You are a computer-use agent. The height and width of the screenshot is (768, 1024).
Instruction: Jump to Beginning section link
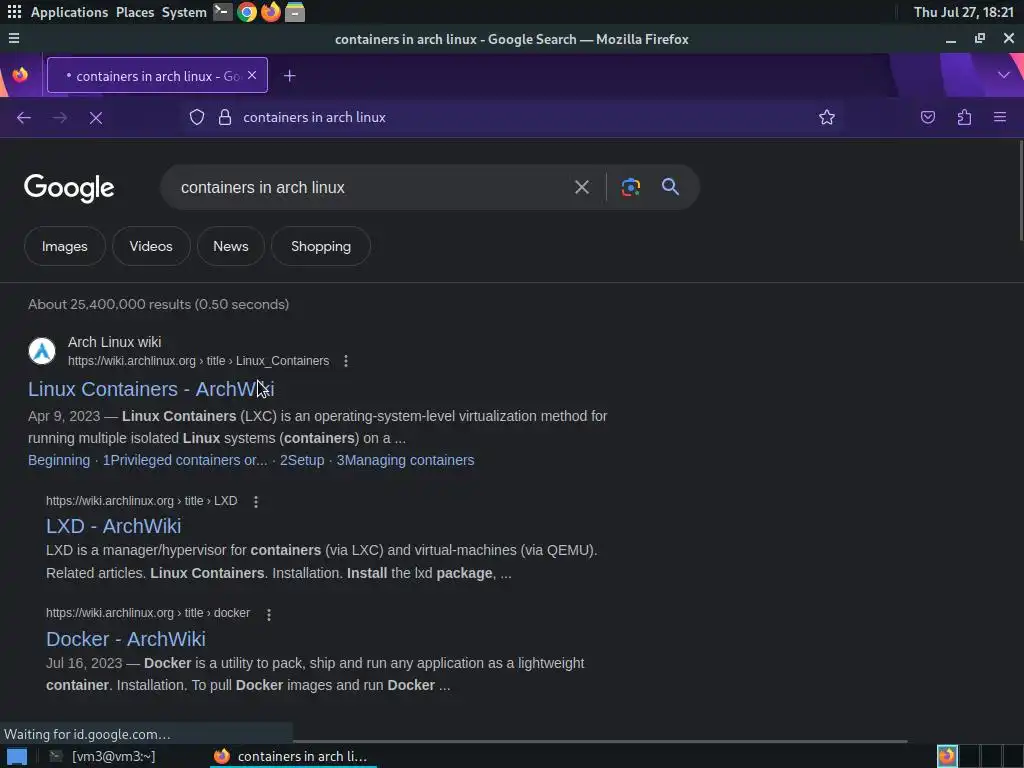[x=59, y=460]
